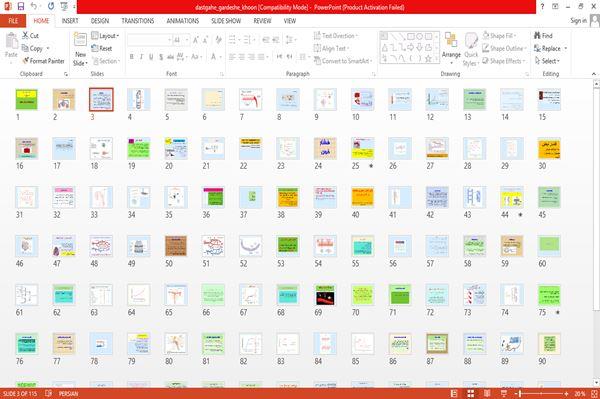Clear all formatting with the eraser icon
Image resolution: width=600 pixels, height=399 pixels.
[x=218, y=40]
